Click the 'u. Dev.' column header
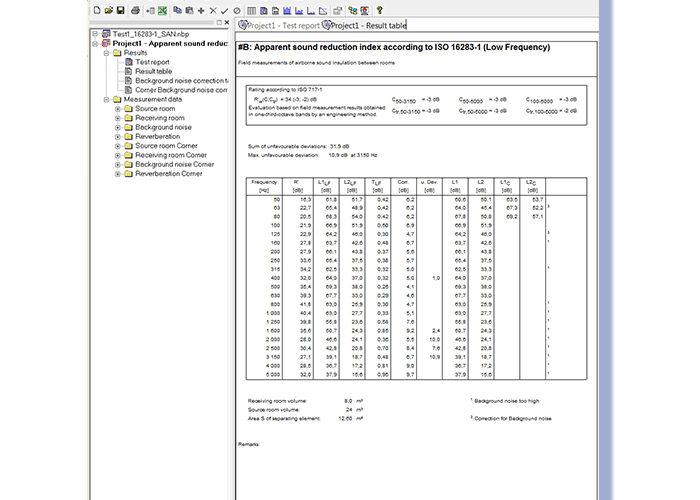The width and height of the screenshot is (700, 500). tap(429, 186)
